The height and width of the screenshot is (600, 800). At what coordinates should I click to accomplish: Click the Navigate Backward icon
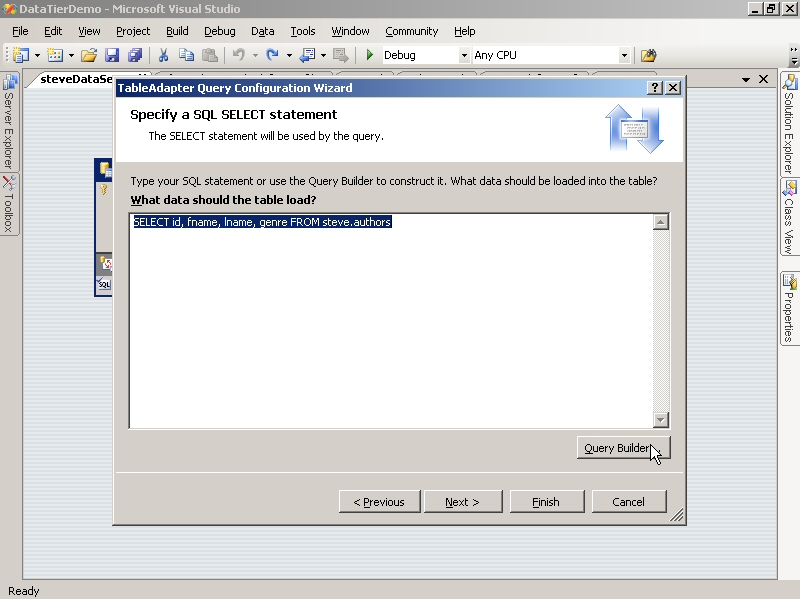click(307, 55)
